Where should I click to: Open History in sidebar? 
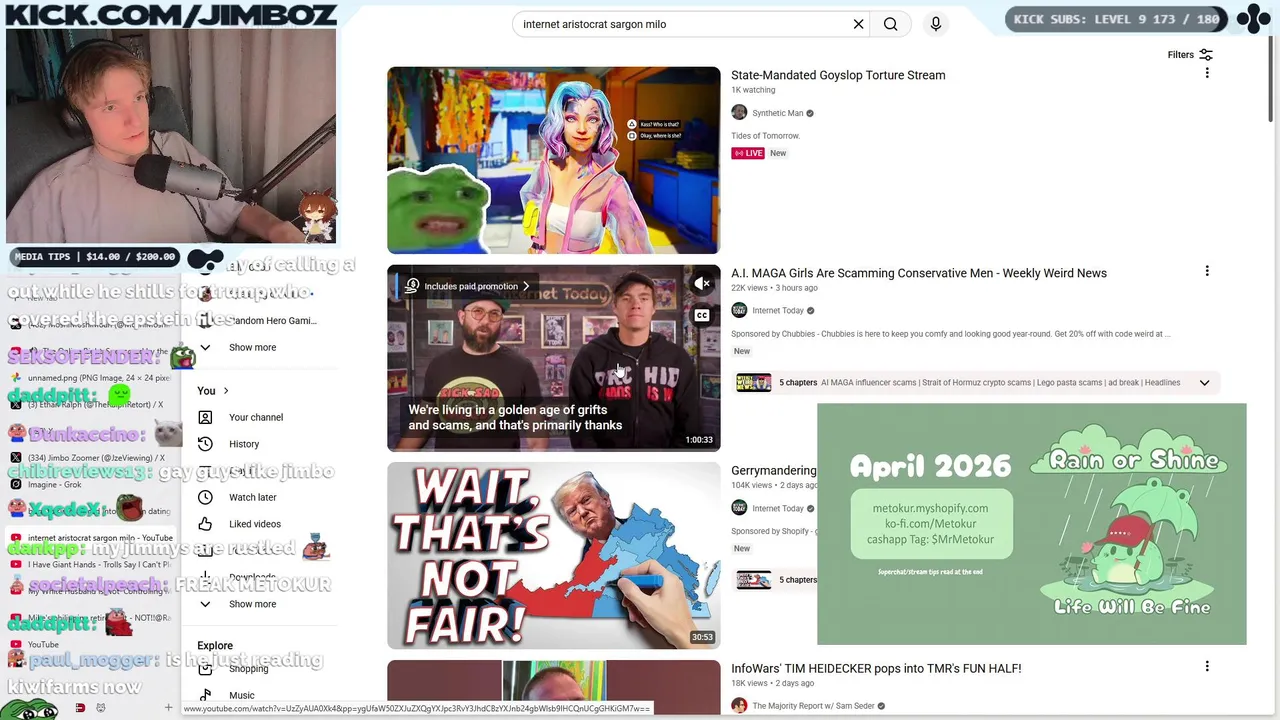click(244, 444)
